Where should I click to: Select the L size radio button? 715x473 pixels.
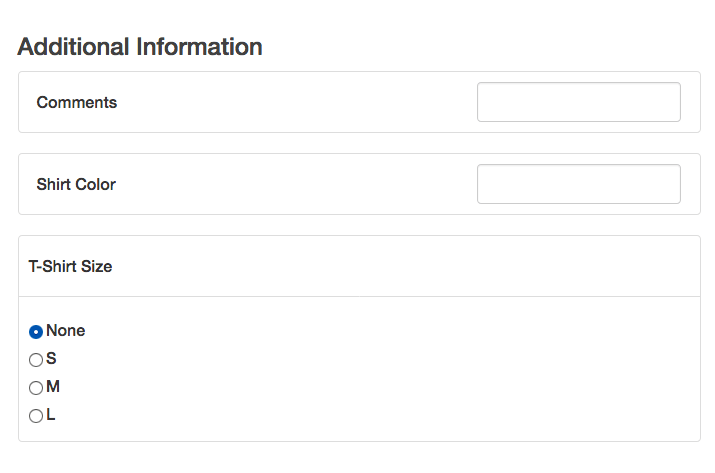click(x=36, y=416)
